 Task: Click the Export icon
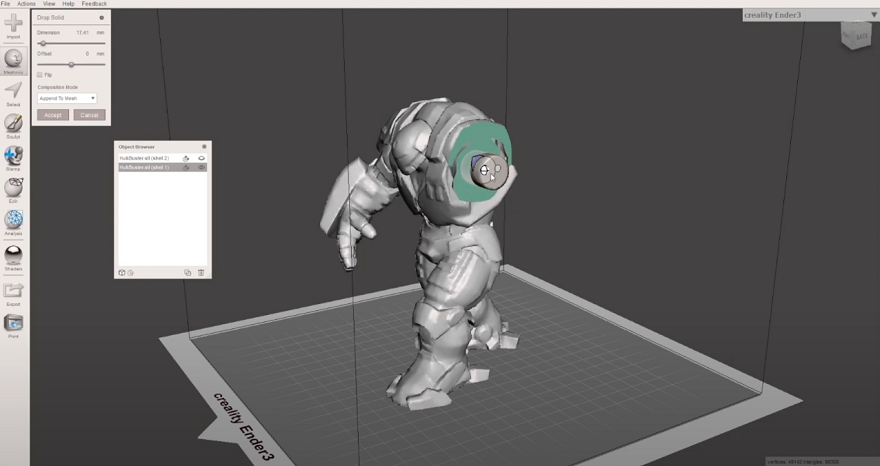[13, 290]
